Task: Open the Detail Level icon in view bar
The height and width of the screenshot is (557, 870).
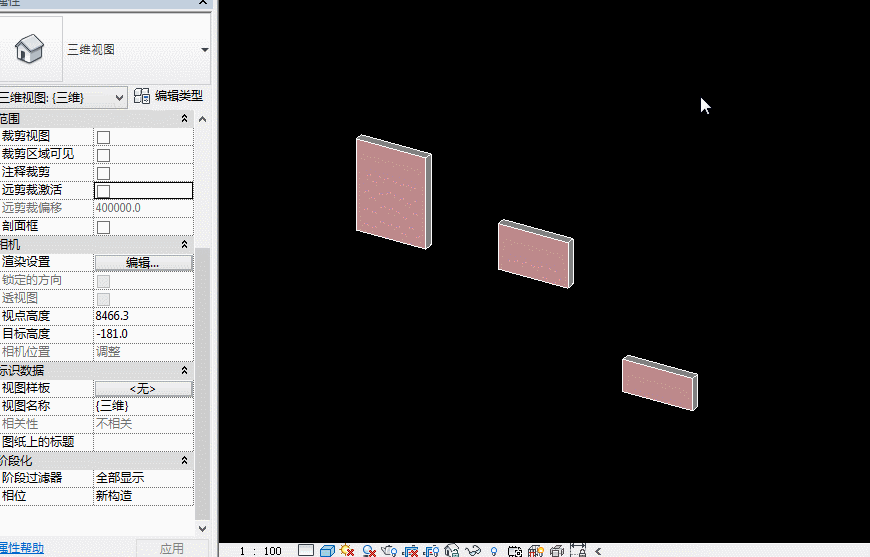Action: 306,550
